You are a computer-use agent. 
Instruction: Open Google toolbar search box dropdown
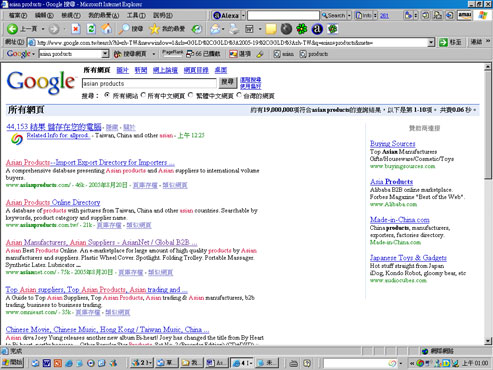(105, 54)
